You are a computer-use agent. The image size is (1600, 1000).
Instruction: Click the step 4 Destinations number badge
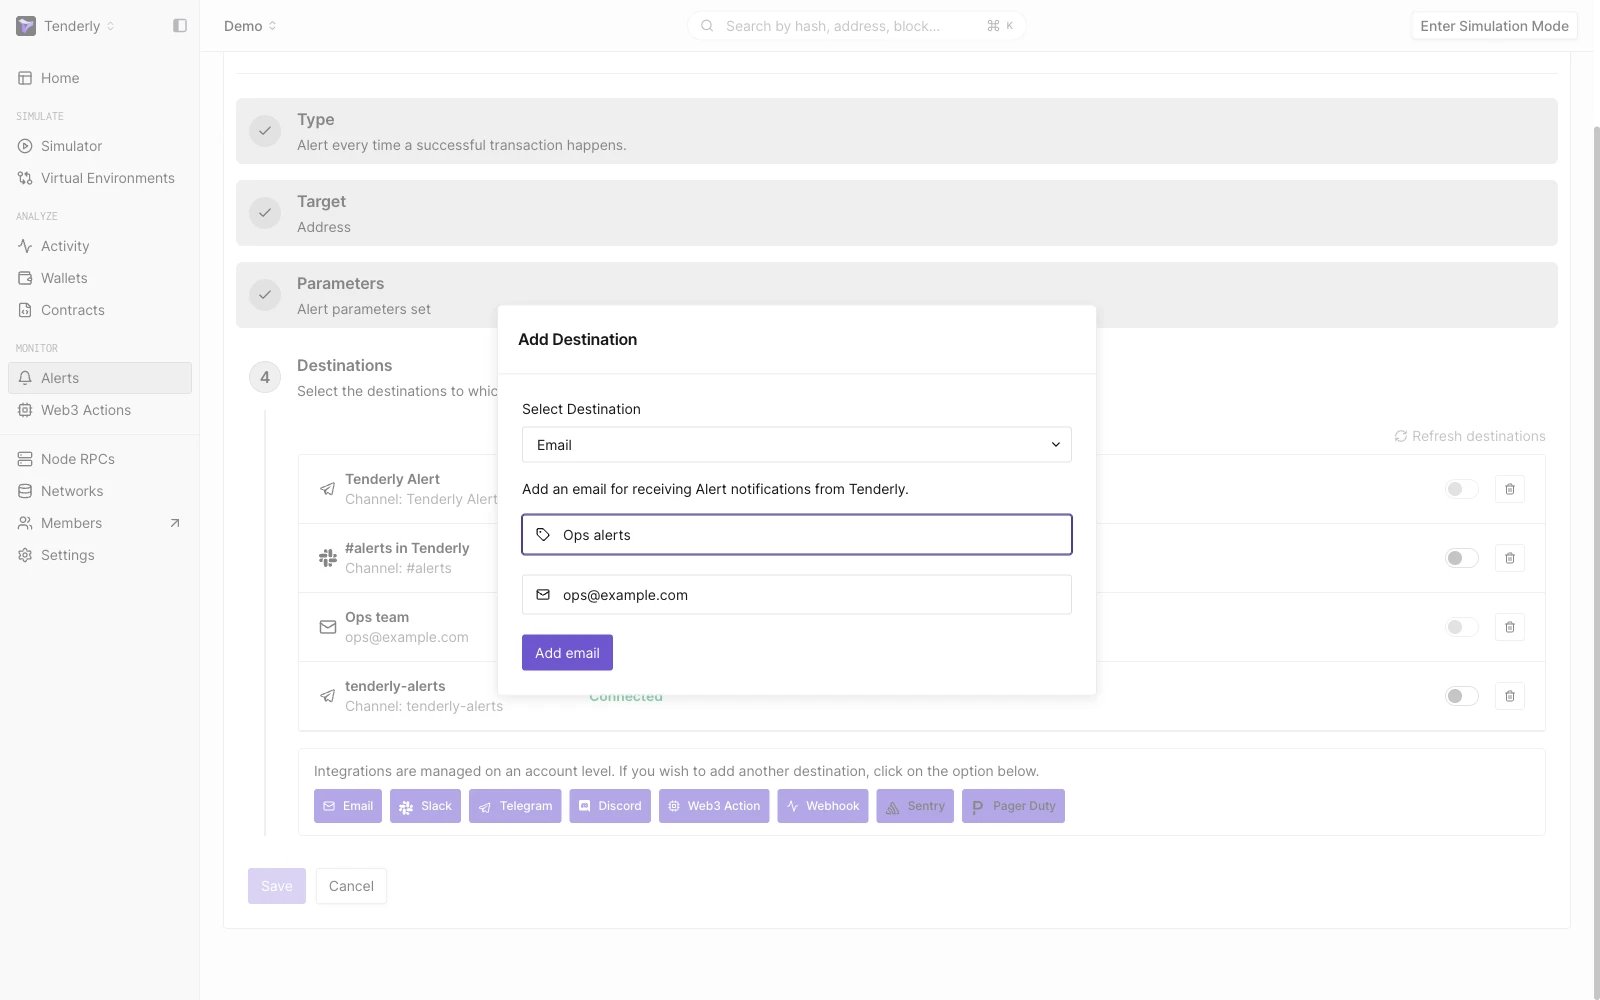265,377
